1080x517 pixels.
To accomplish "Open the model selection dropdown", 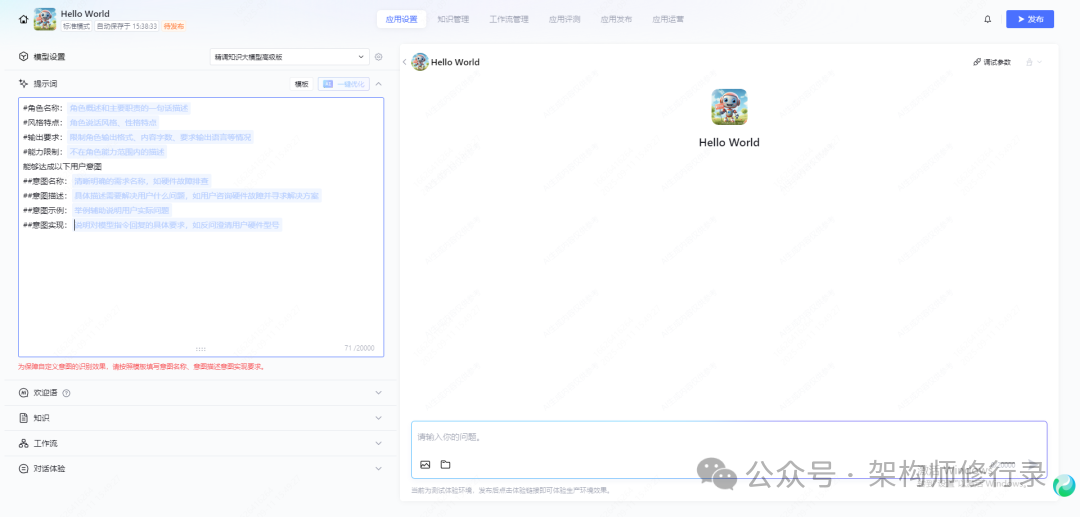I will tap(290, 57).
